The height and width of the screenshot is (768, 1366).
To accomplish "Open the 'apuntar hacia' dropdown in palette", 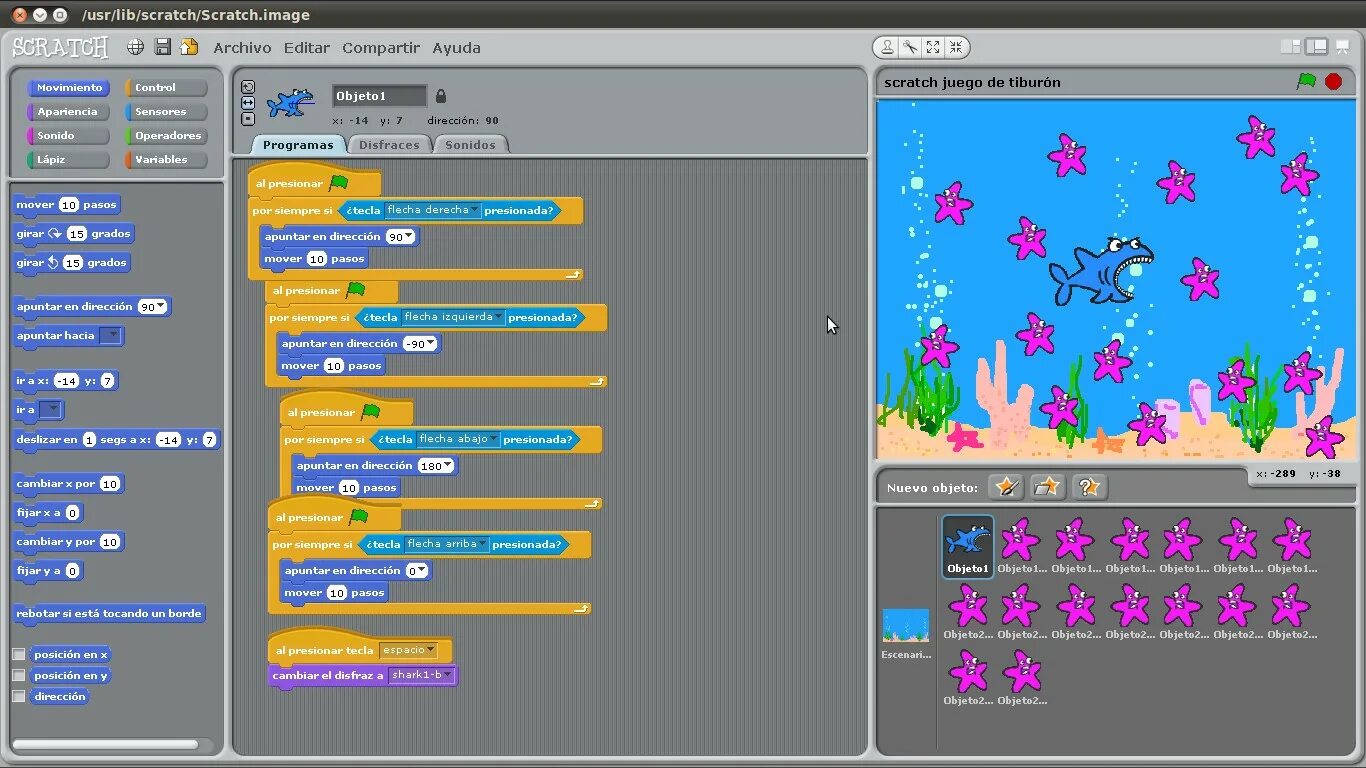I will coord(111,336).
